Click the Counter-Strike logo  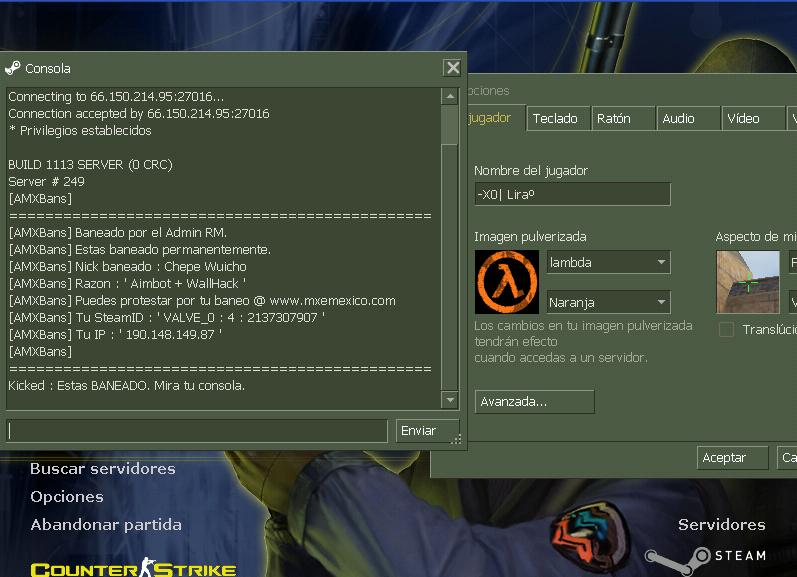(x=133, y=568)
